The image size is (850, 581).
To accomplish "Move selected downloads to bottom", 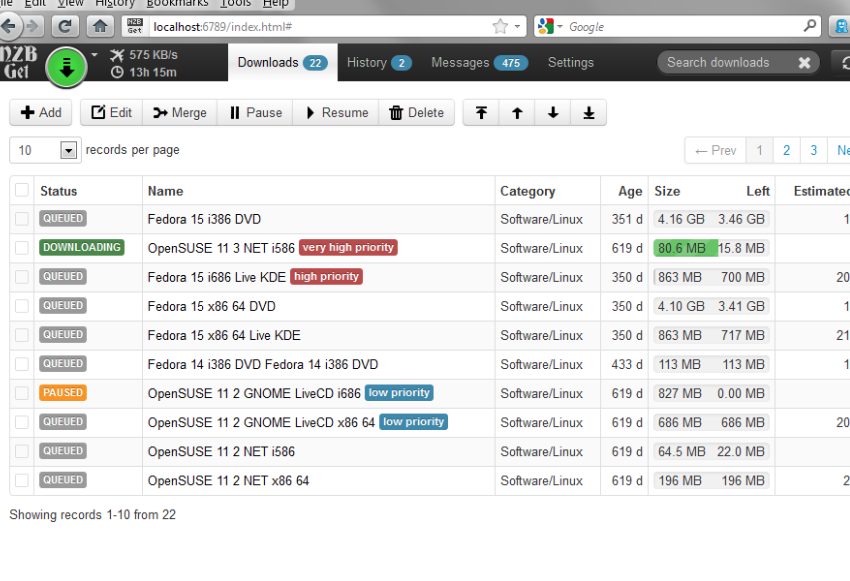I will point(589,113).
